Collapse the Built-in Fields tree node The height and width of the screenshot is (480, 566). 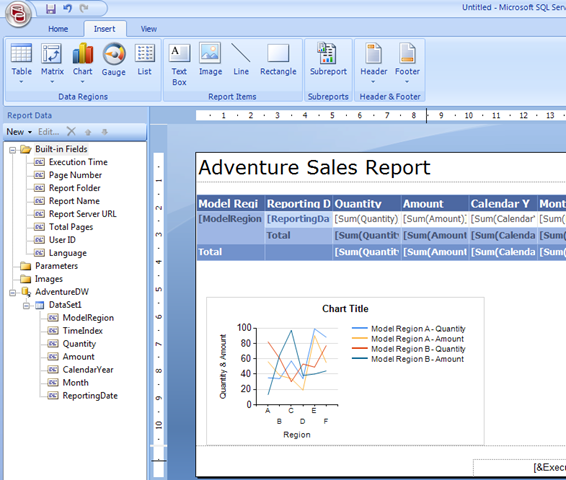(x=13, y=150)
